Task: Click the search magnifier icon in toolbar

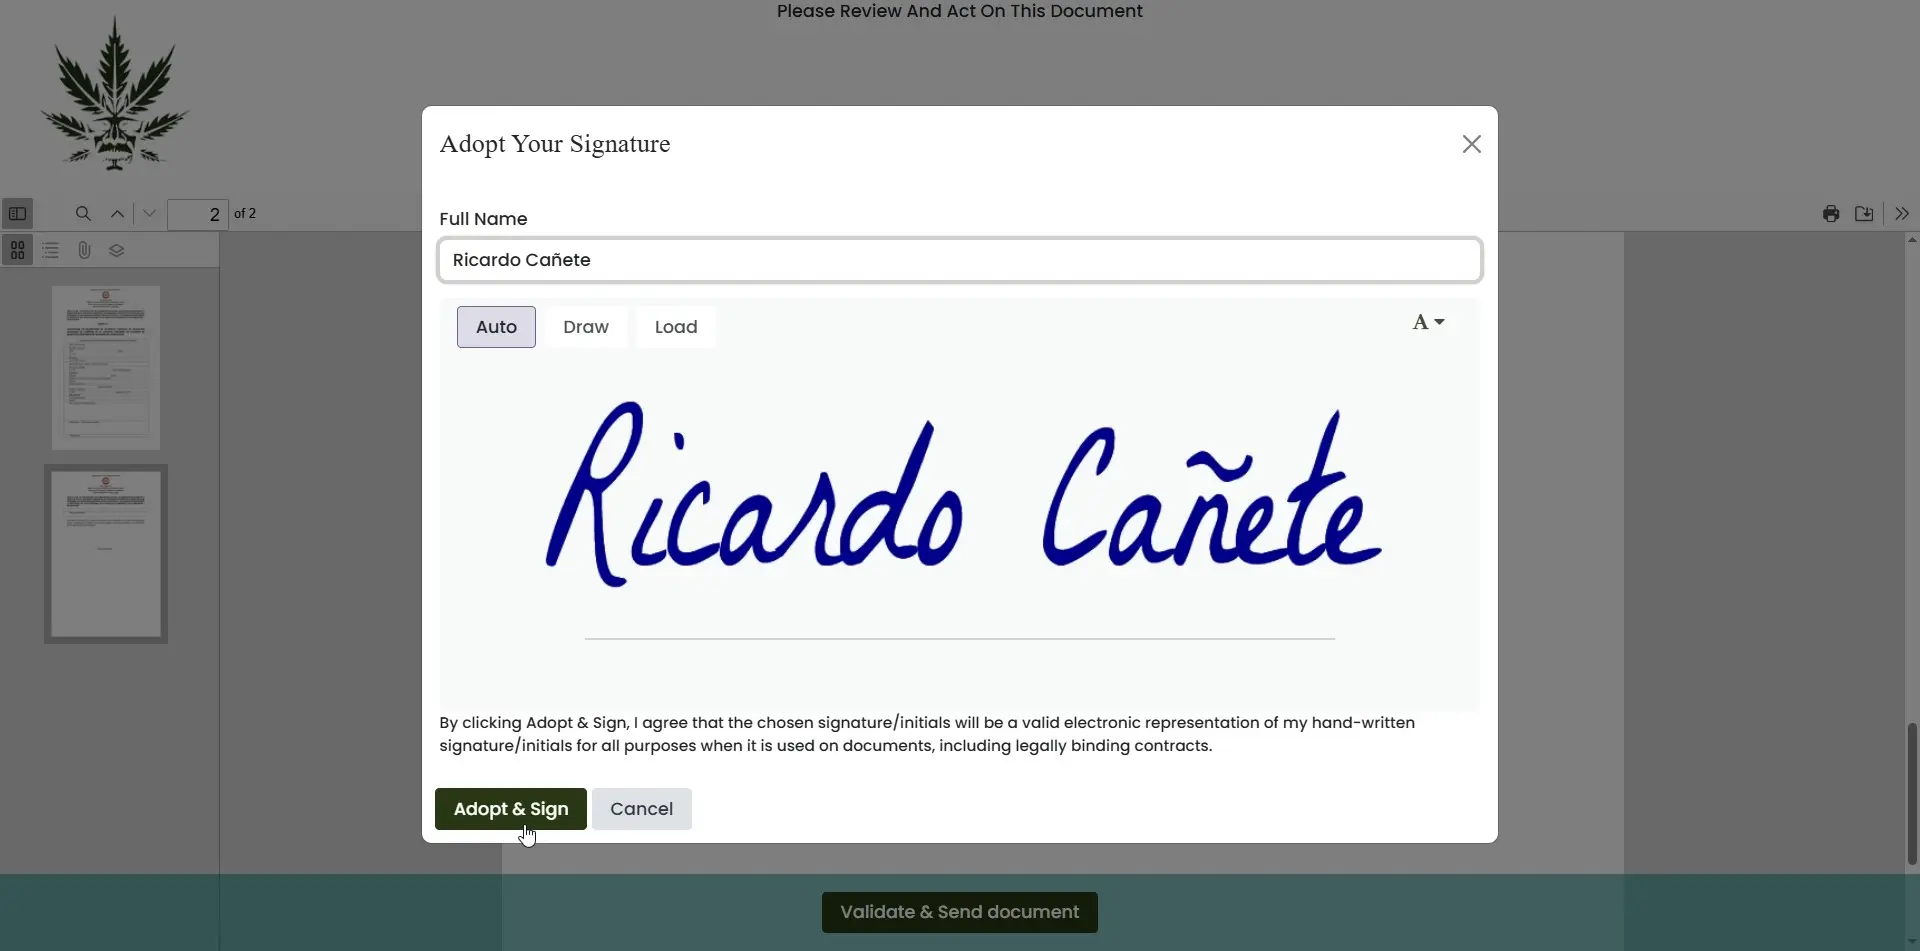Action: tap(83, 214)
